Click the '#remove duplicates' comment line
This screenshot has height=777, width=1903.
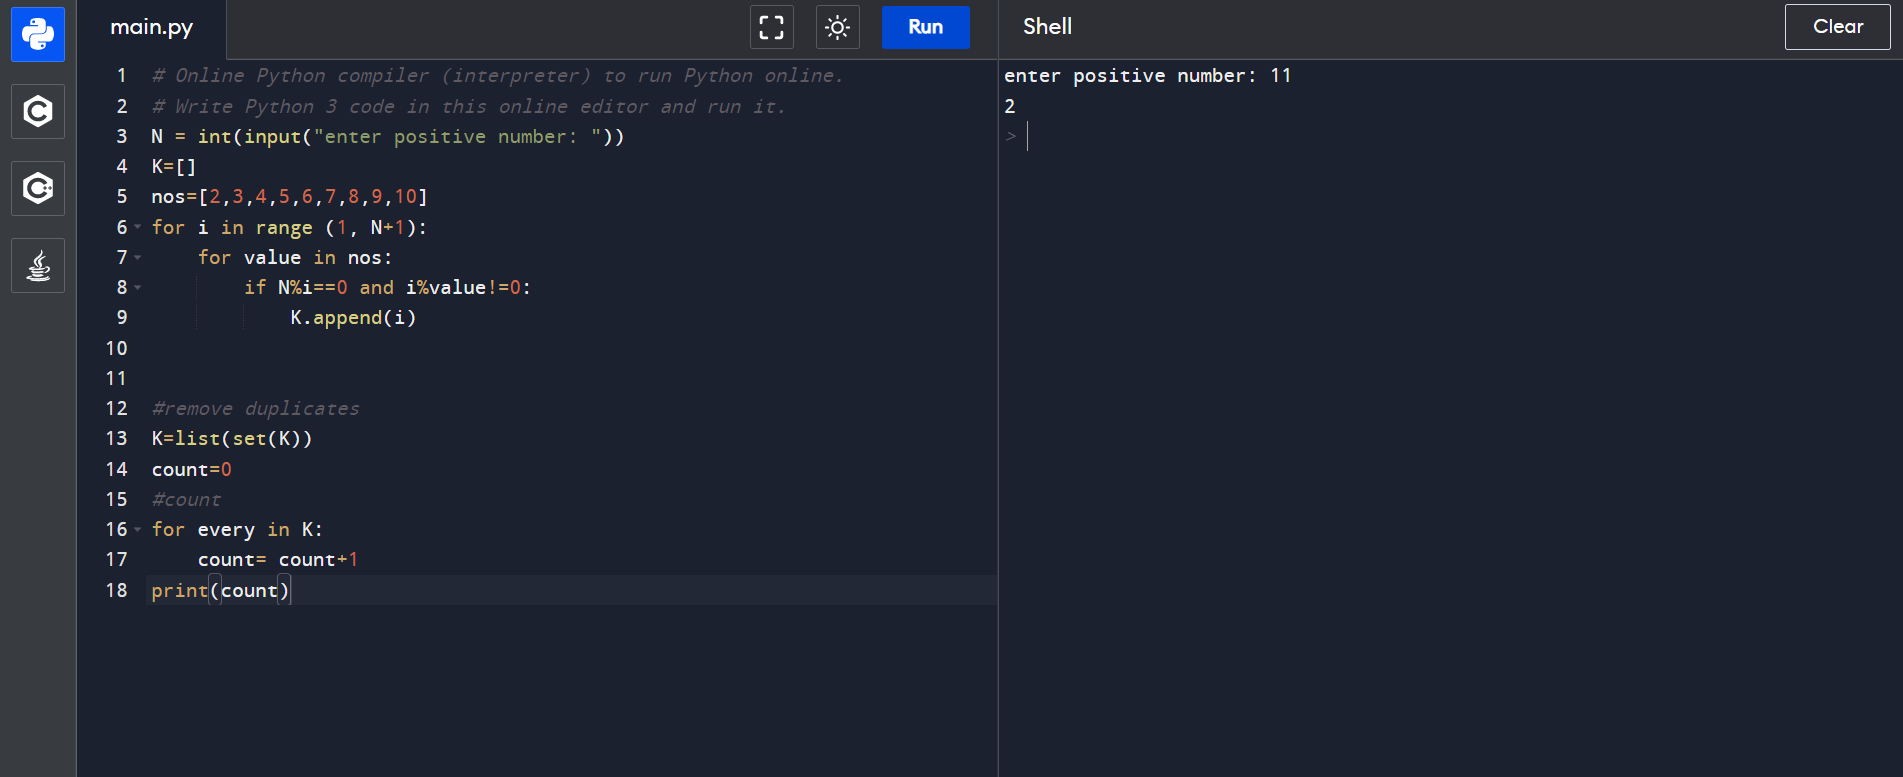pyautogui.click(x=255, y=408)
